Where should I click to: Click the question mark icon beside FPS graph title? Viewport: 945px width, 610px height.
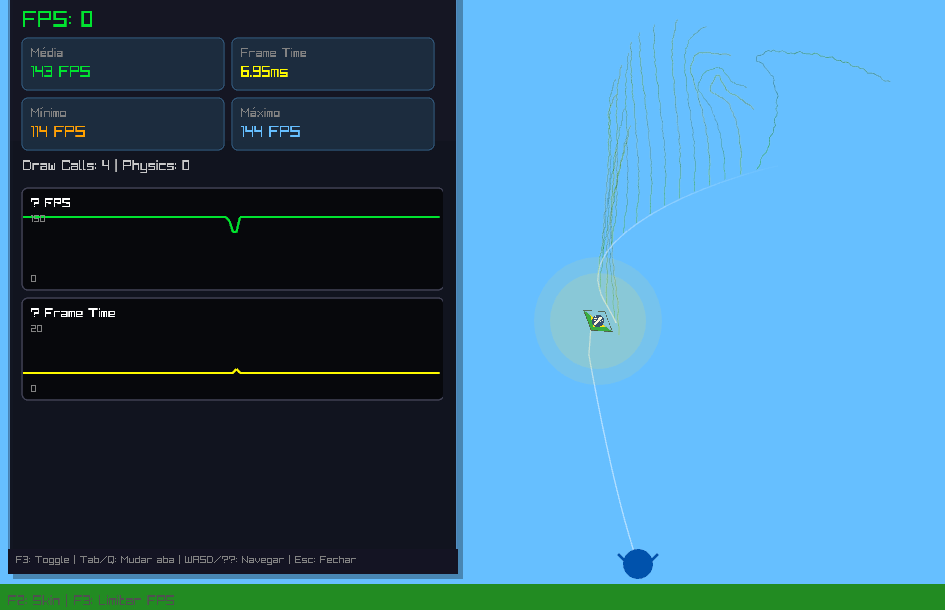[x=35, y=203]
